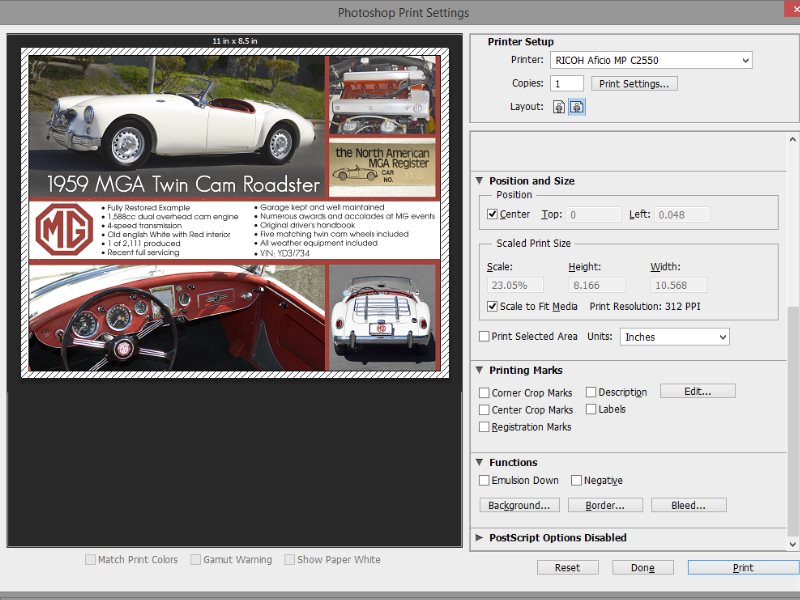Click in the Copies input field
800x600 pixels.
566,84
